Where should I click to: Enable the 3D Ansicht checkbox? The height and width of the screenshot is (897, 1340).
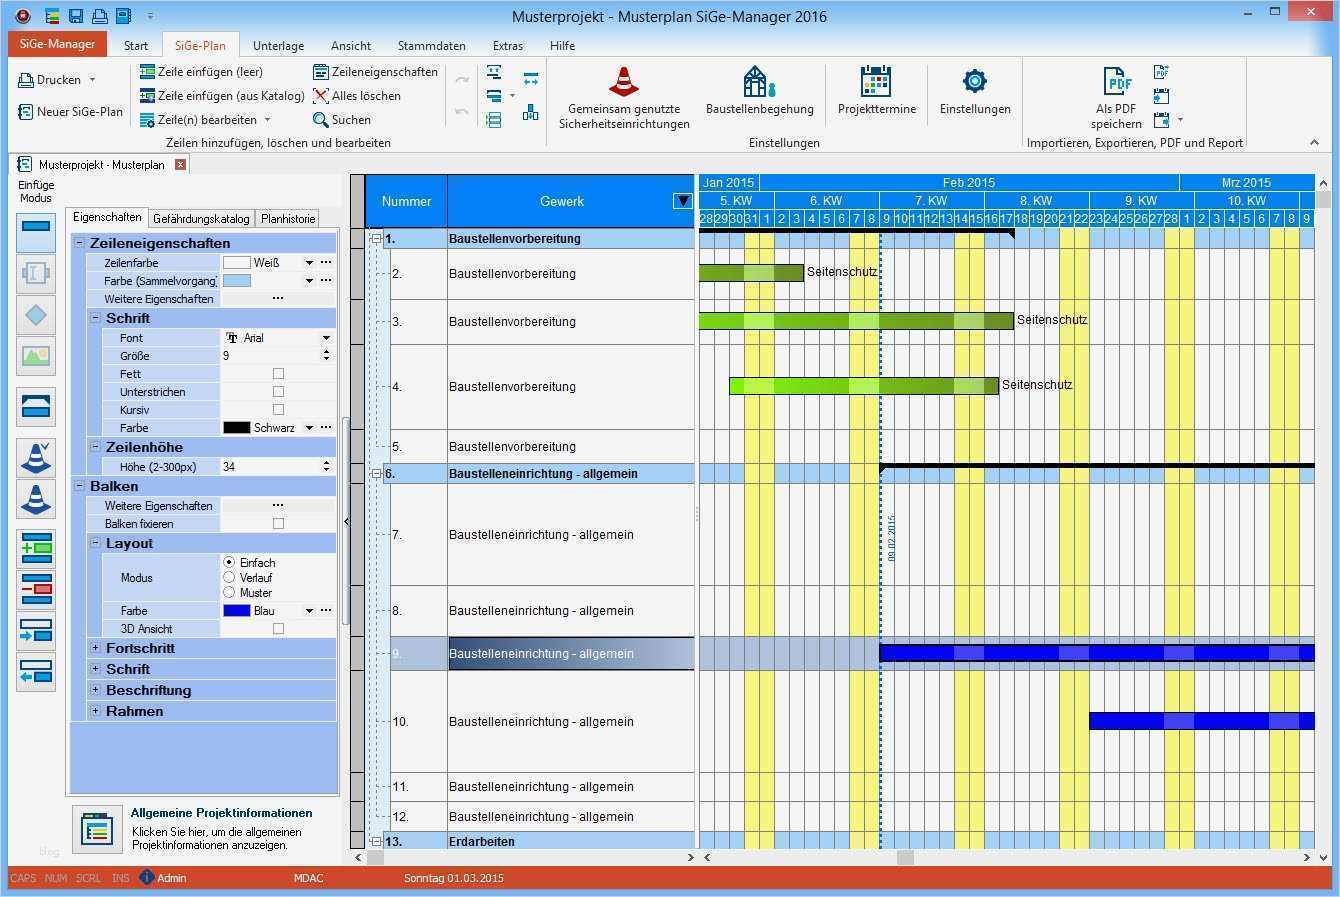pyautogui.click(x=278, y=629)
